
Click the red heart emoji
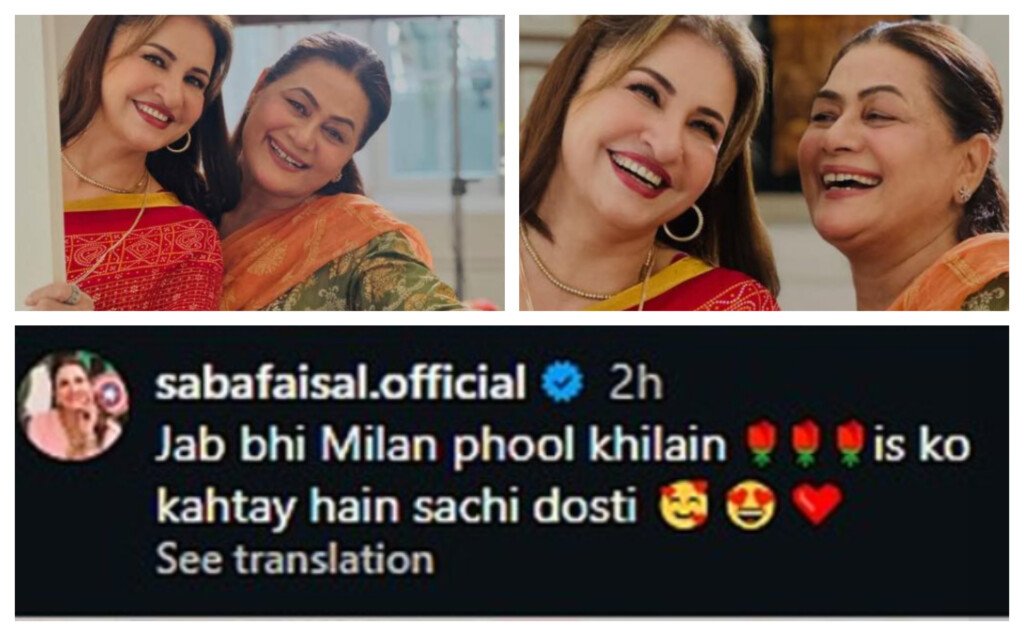tap(816, 504)
